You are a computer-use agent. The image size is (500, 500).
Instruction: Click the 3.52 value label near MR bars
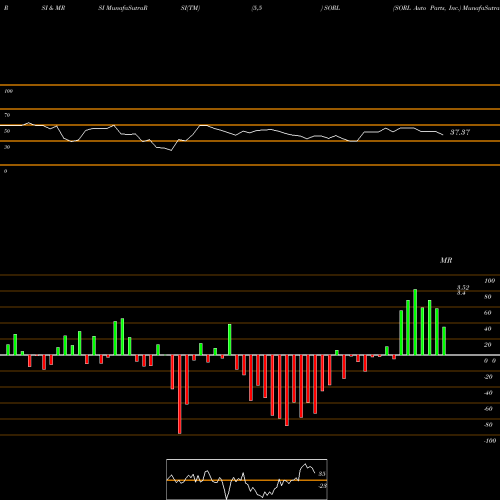[463, 287]
